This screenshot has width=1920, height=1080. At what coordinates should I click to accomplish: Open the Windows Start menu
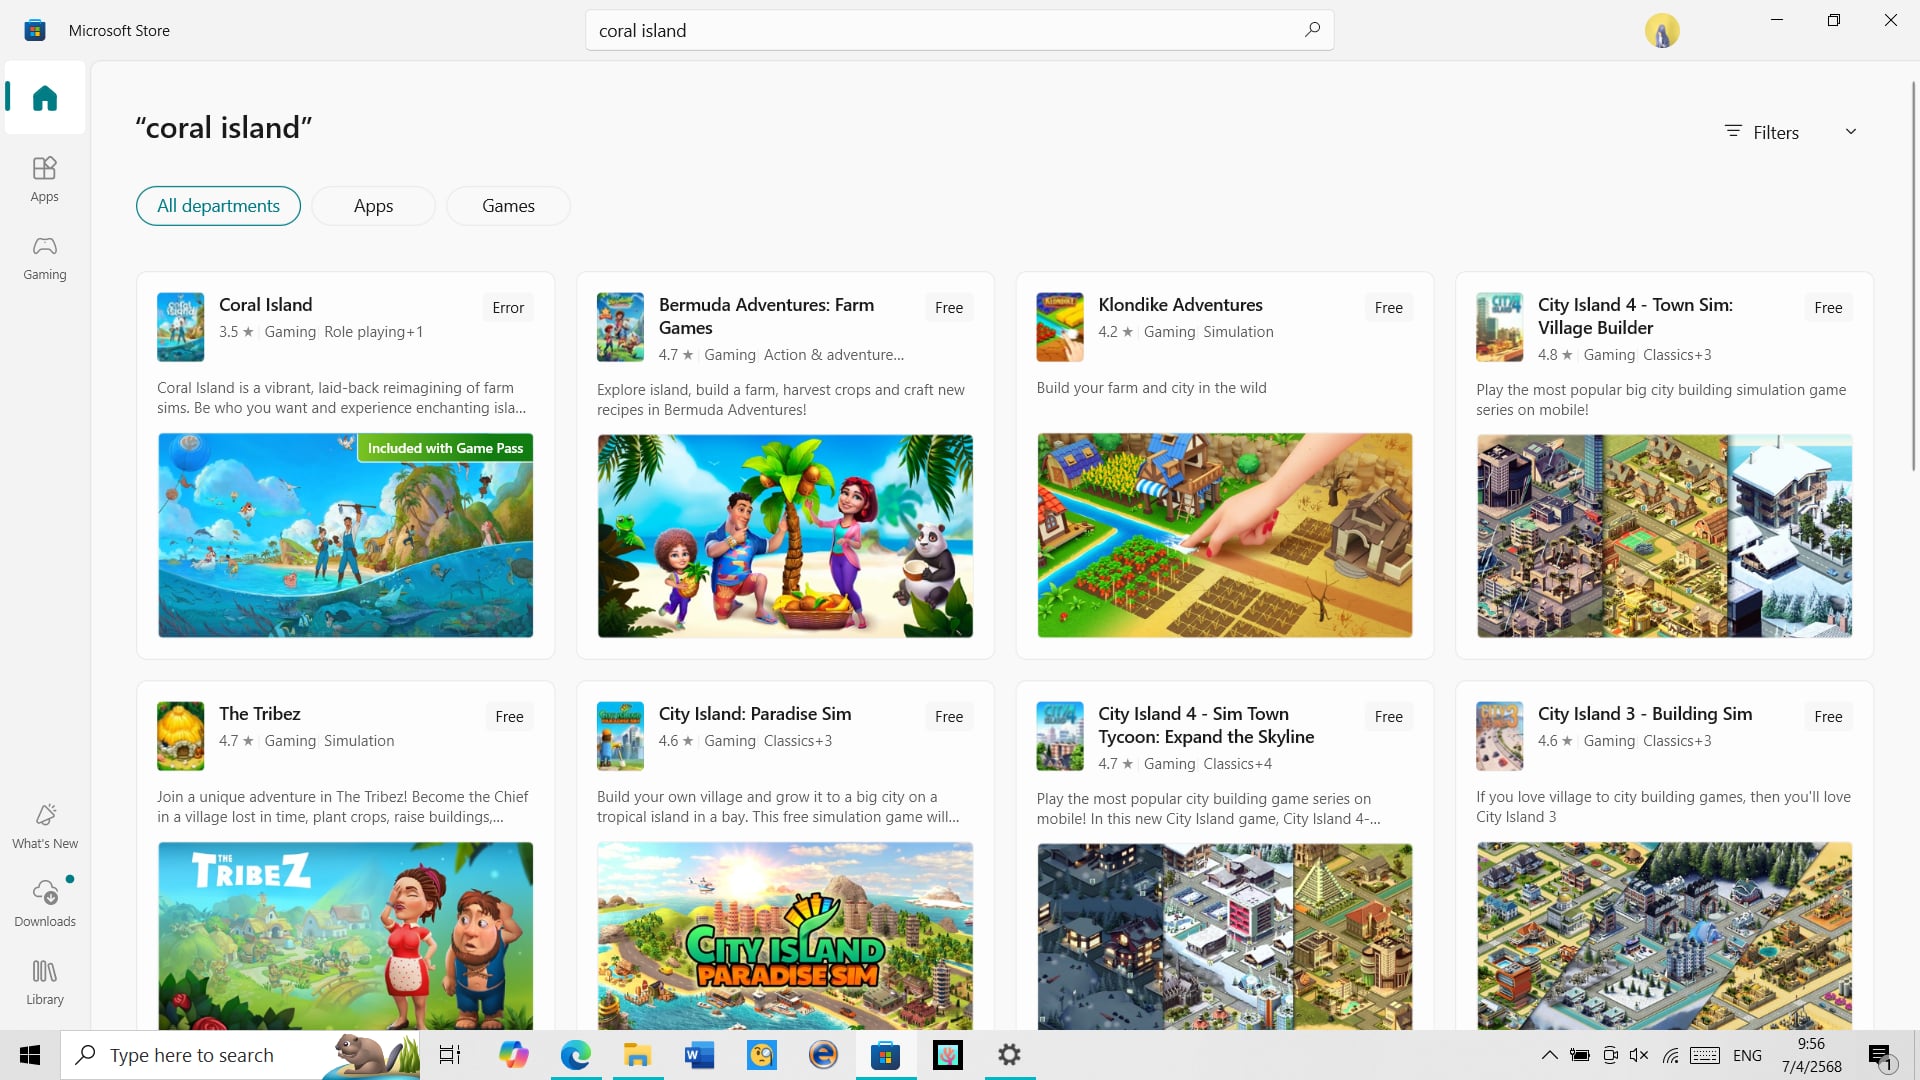[x=30, y=1055]
